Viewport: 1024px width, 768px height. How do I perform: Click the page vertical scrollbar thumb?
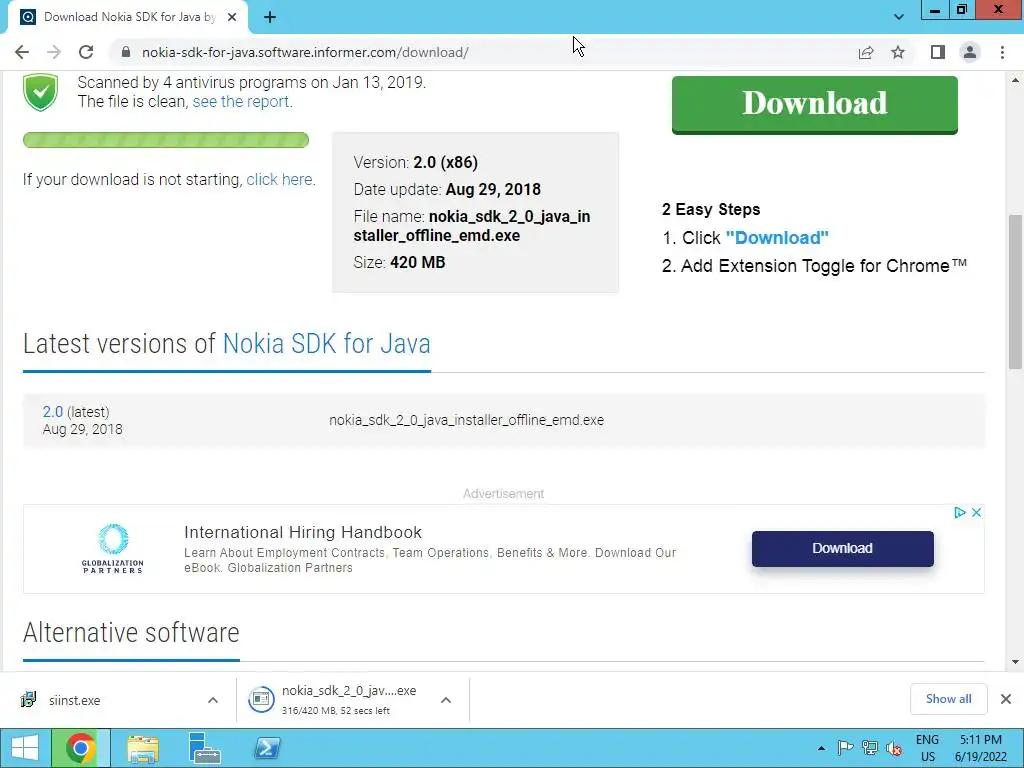pyautogui.click(x=1015, y=291)
